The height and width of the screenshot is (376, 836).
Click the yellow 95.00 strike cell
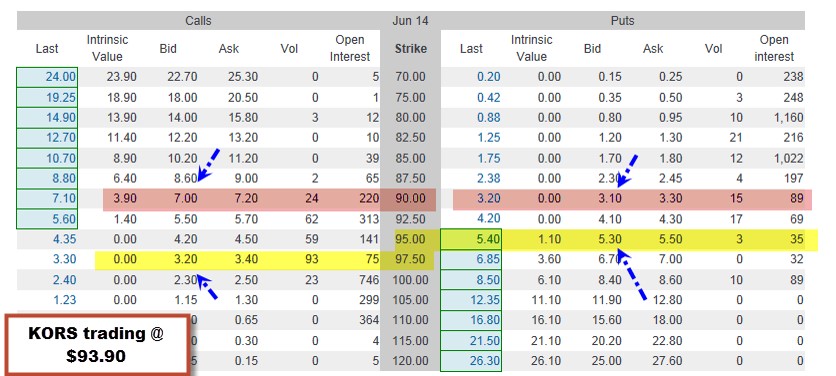411,239
